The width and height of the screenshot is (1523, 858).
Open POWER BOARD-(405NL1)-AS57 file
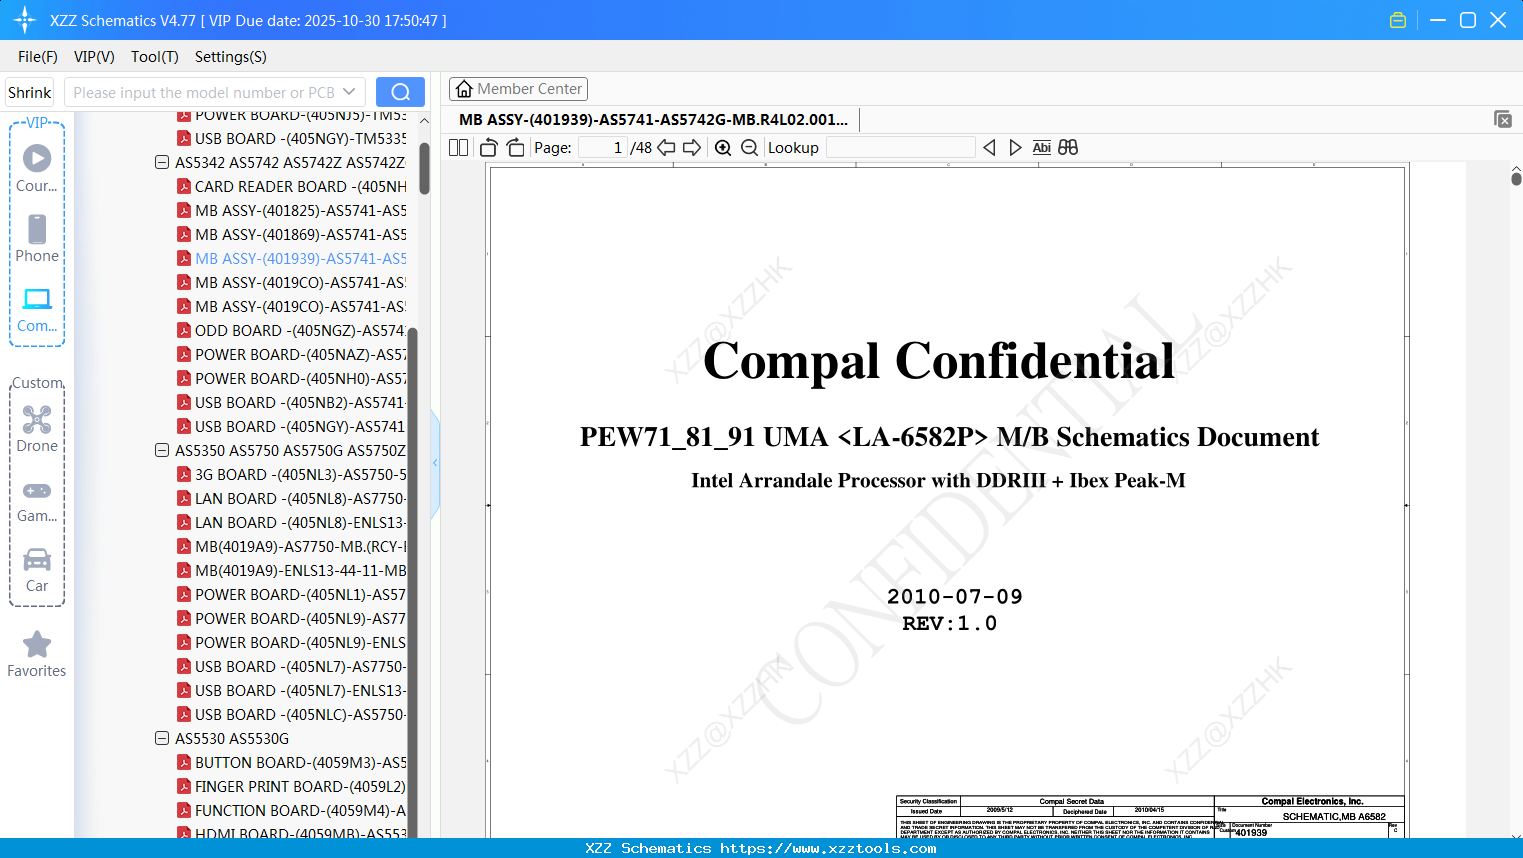292,595
